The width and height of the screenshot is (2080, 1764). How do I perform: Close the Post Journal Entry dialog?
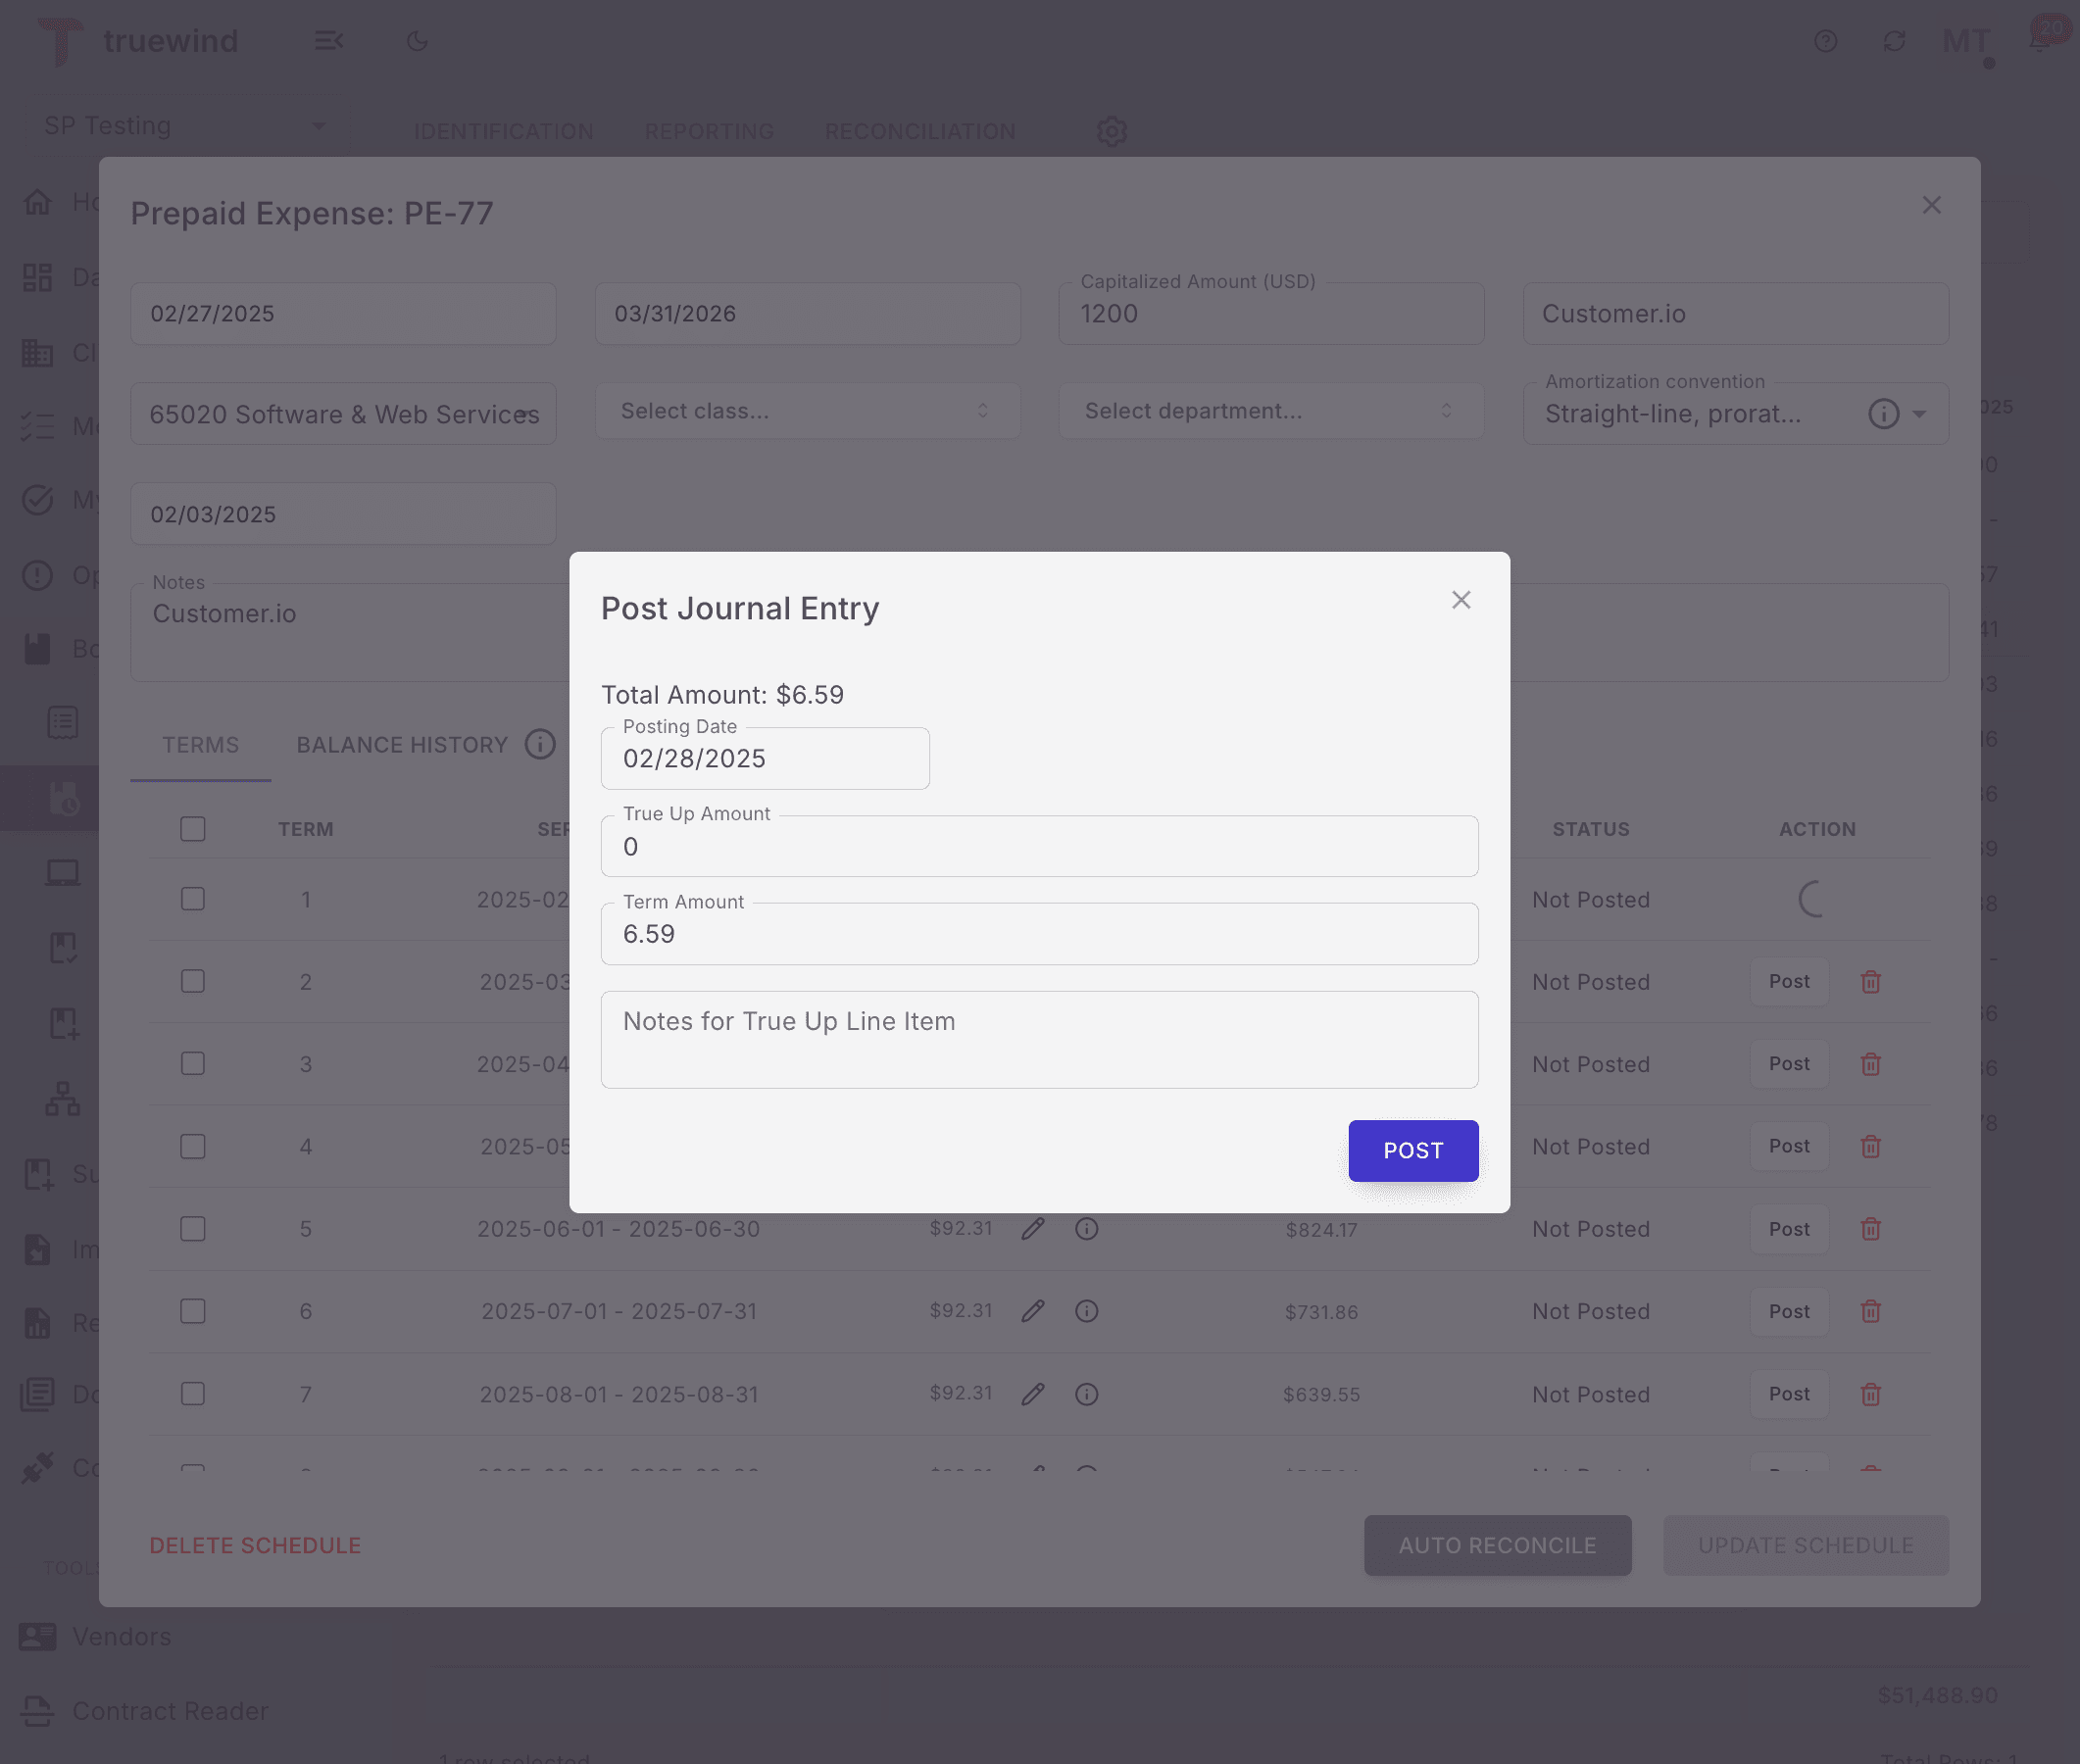coord(1461,600)
